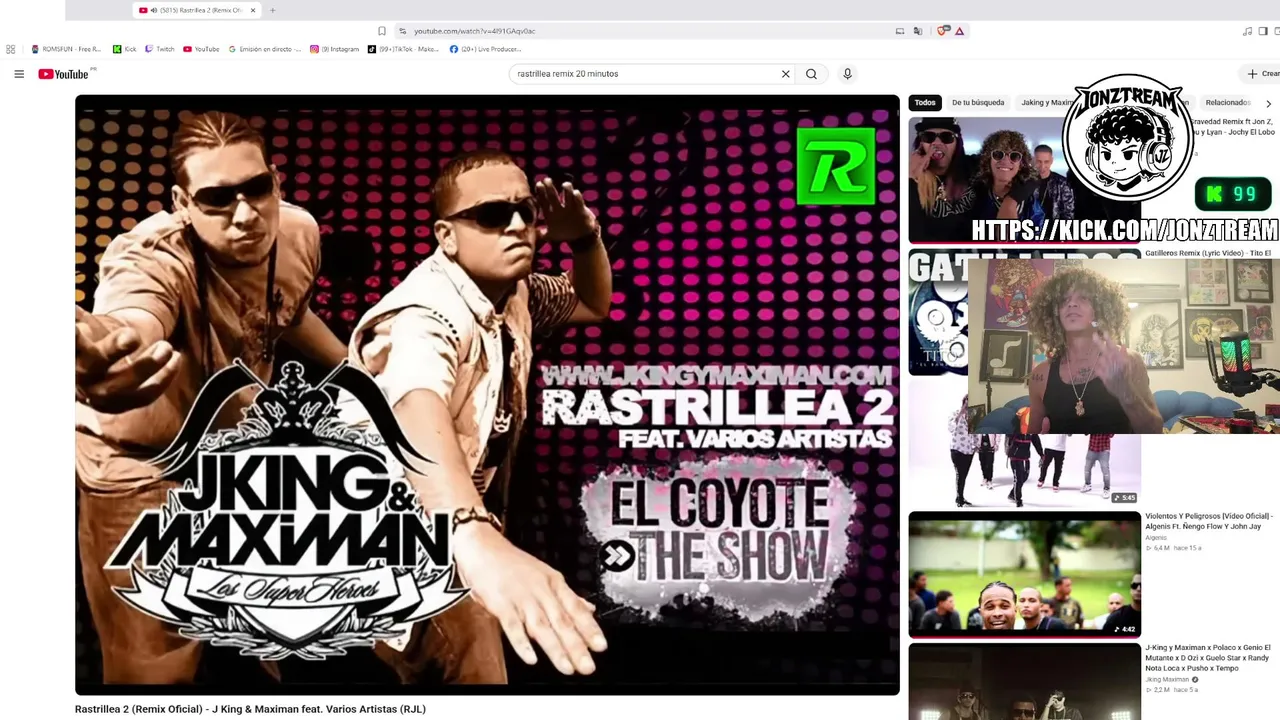This screenshot has height=720, width=1280.
Task: Open the Instagram bookmark
Action: [334, 49]
